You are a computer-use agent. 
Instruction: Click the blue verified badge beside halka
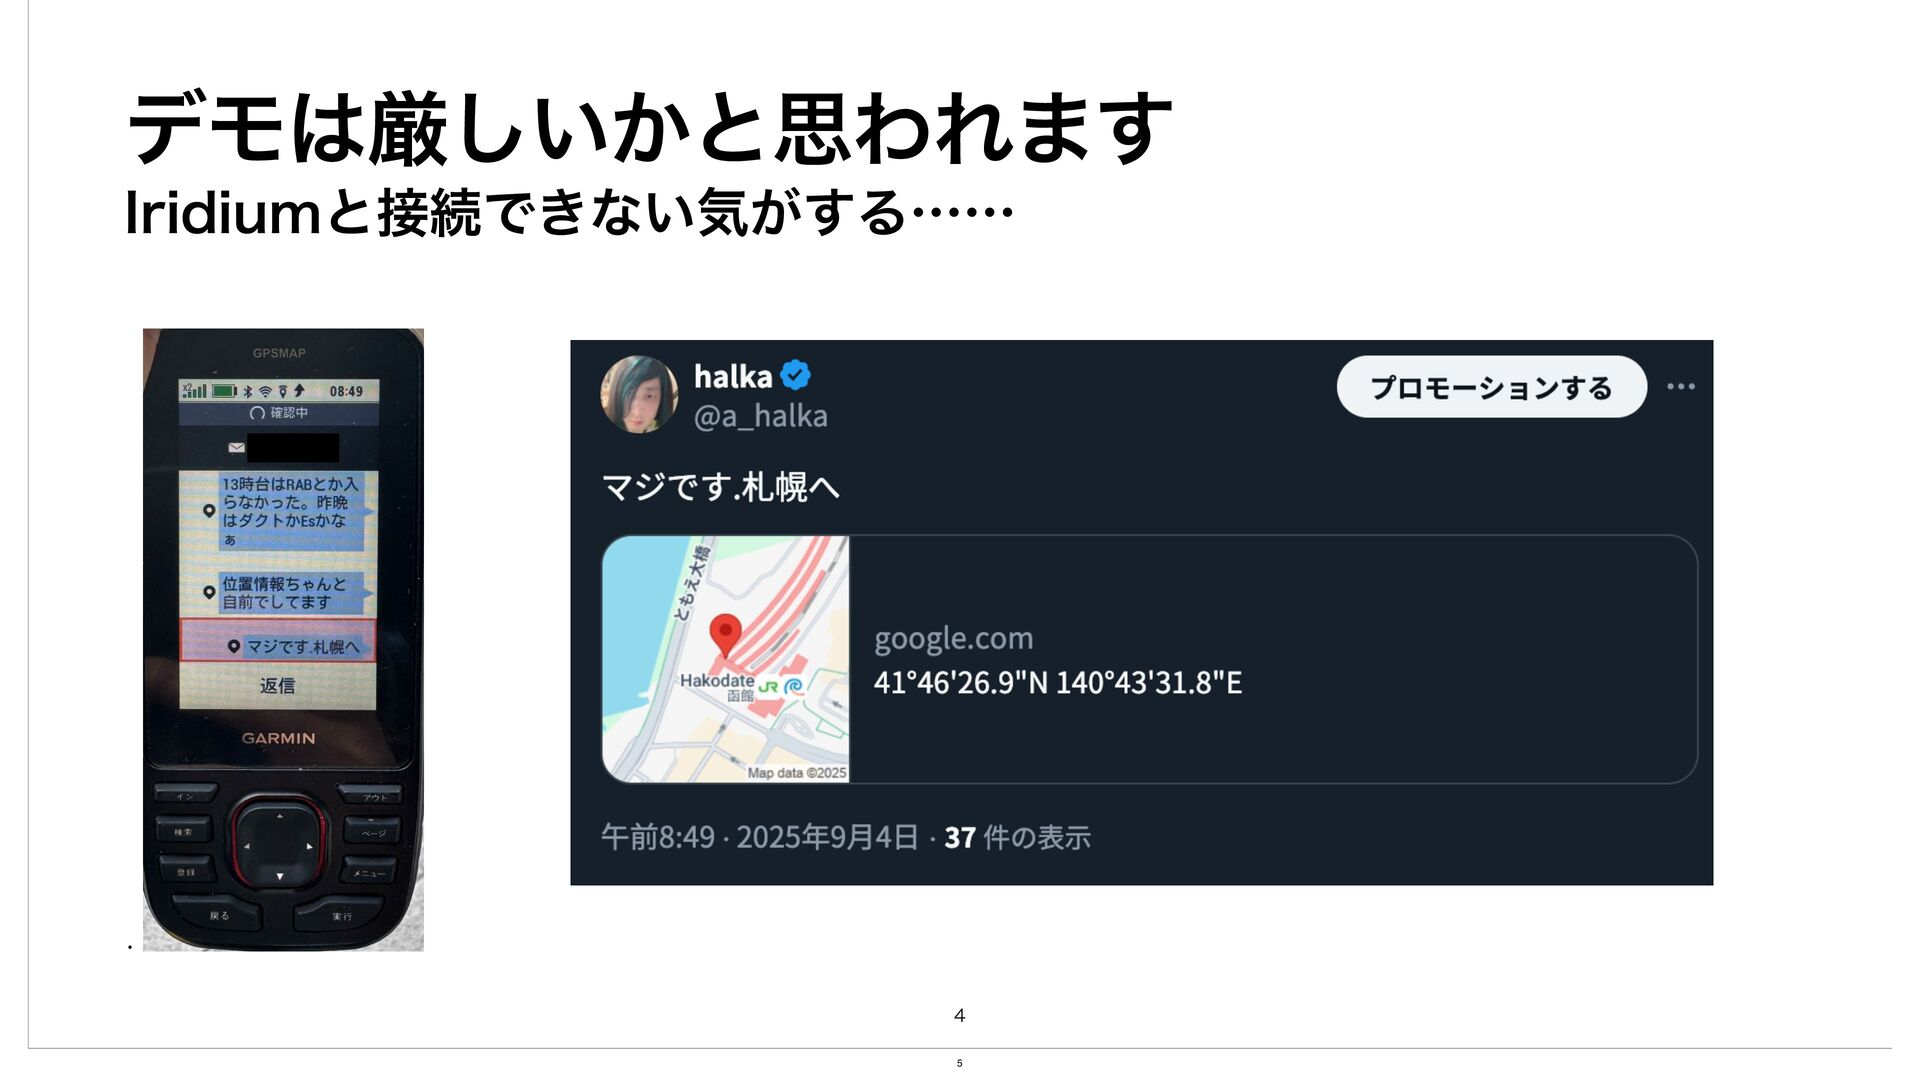[795, 376]
